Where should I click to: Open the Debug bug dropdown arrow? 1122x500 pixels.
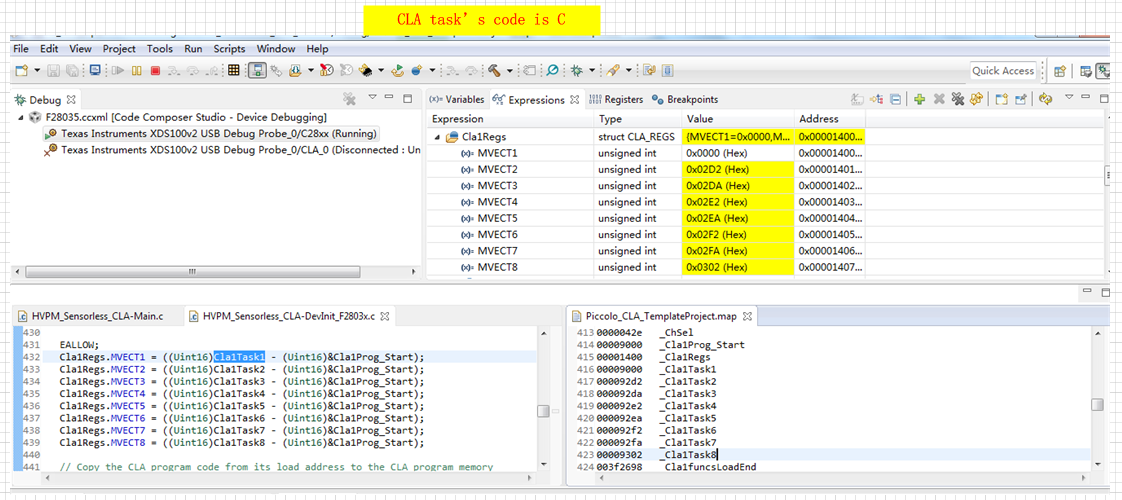coord(592,71)
